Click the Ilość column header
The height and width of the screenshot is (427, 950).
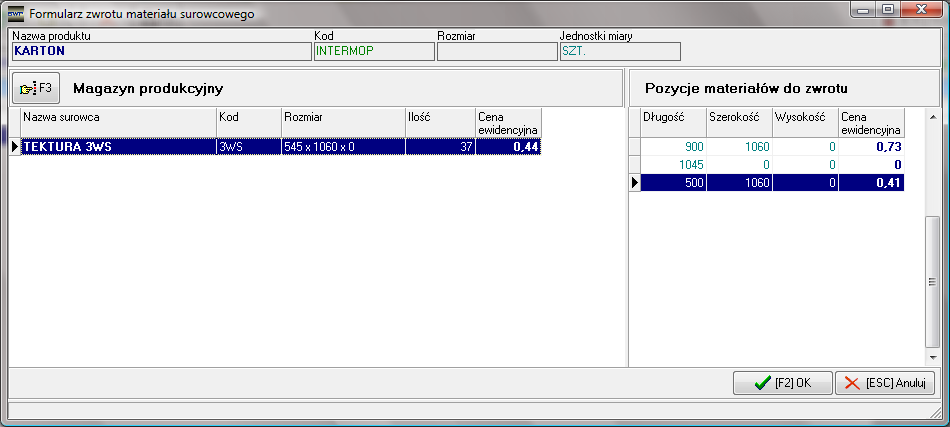click(x=439, y=122)
